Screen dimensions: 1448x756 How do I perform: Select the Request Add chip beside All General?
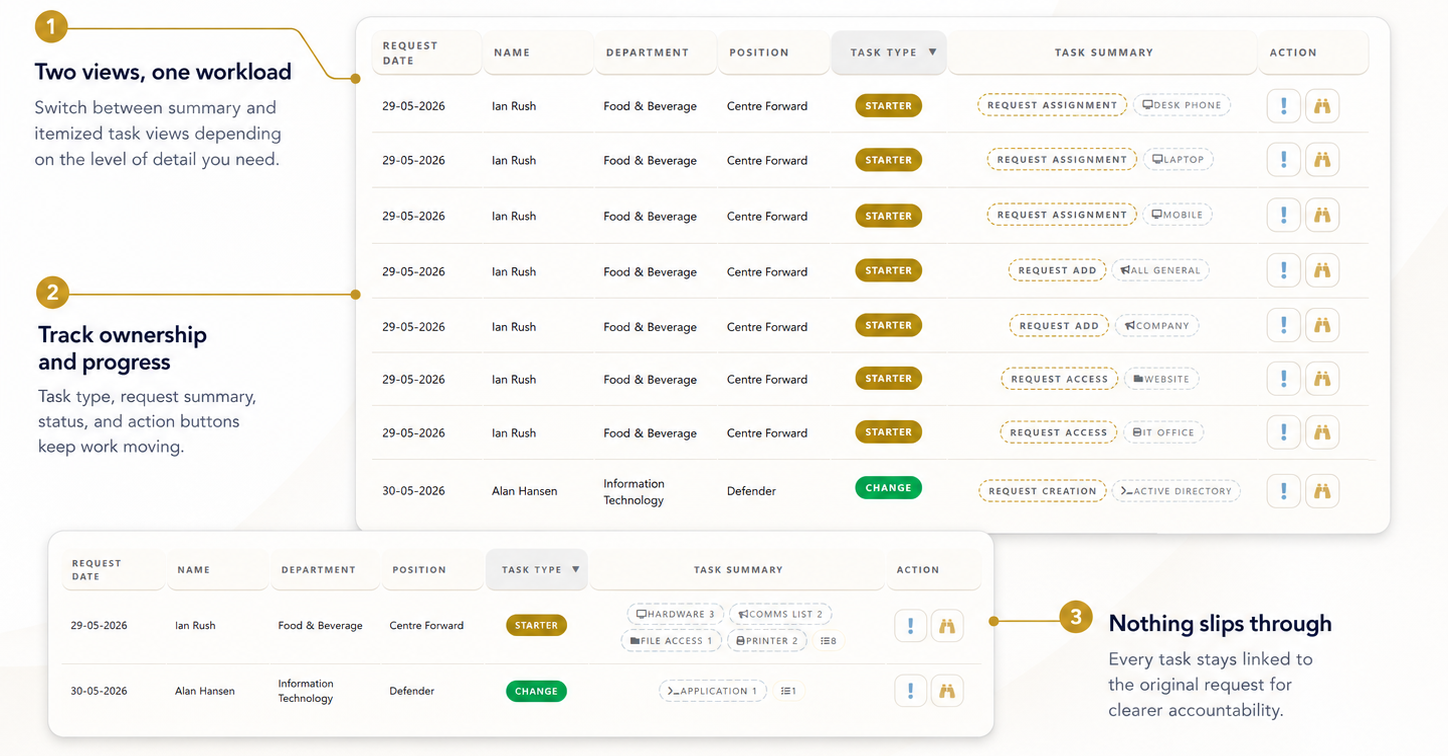point(1058,270)
